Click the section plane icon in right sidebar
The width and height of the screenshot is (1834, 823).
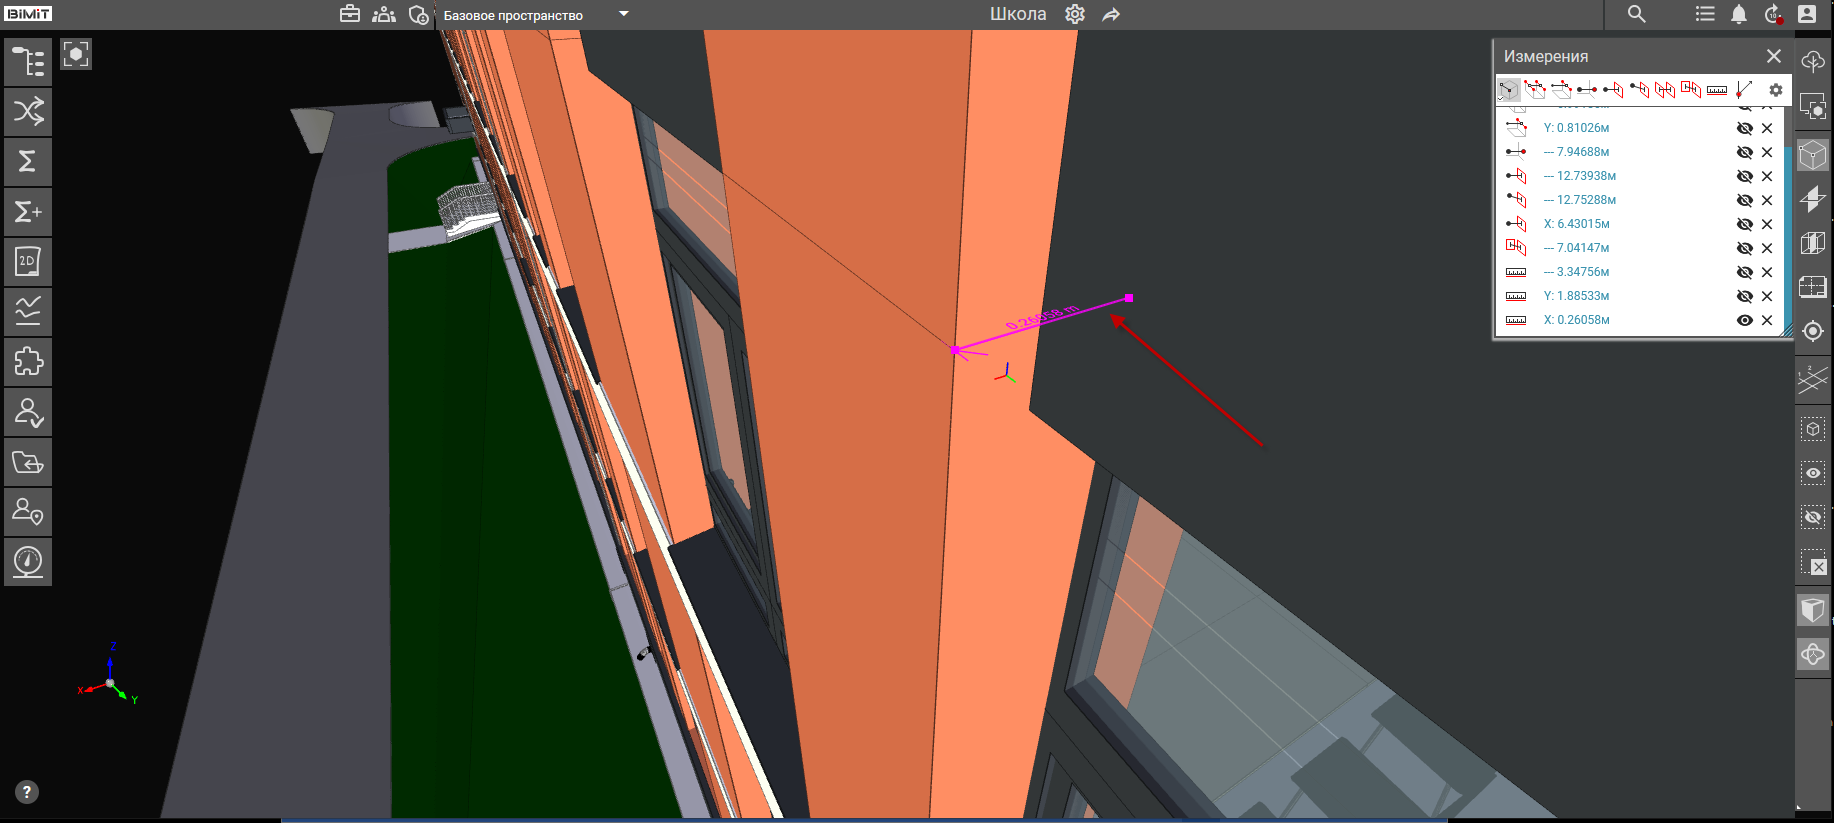[x=1812, y=378]
